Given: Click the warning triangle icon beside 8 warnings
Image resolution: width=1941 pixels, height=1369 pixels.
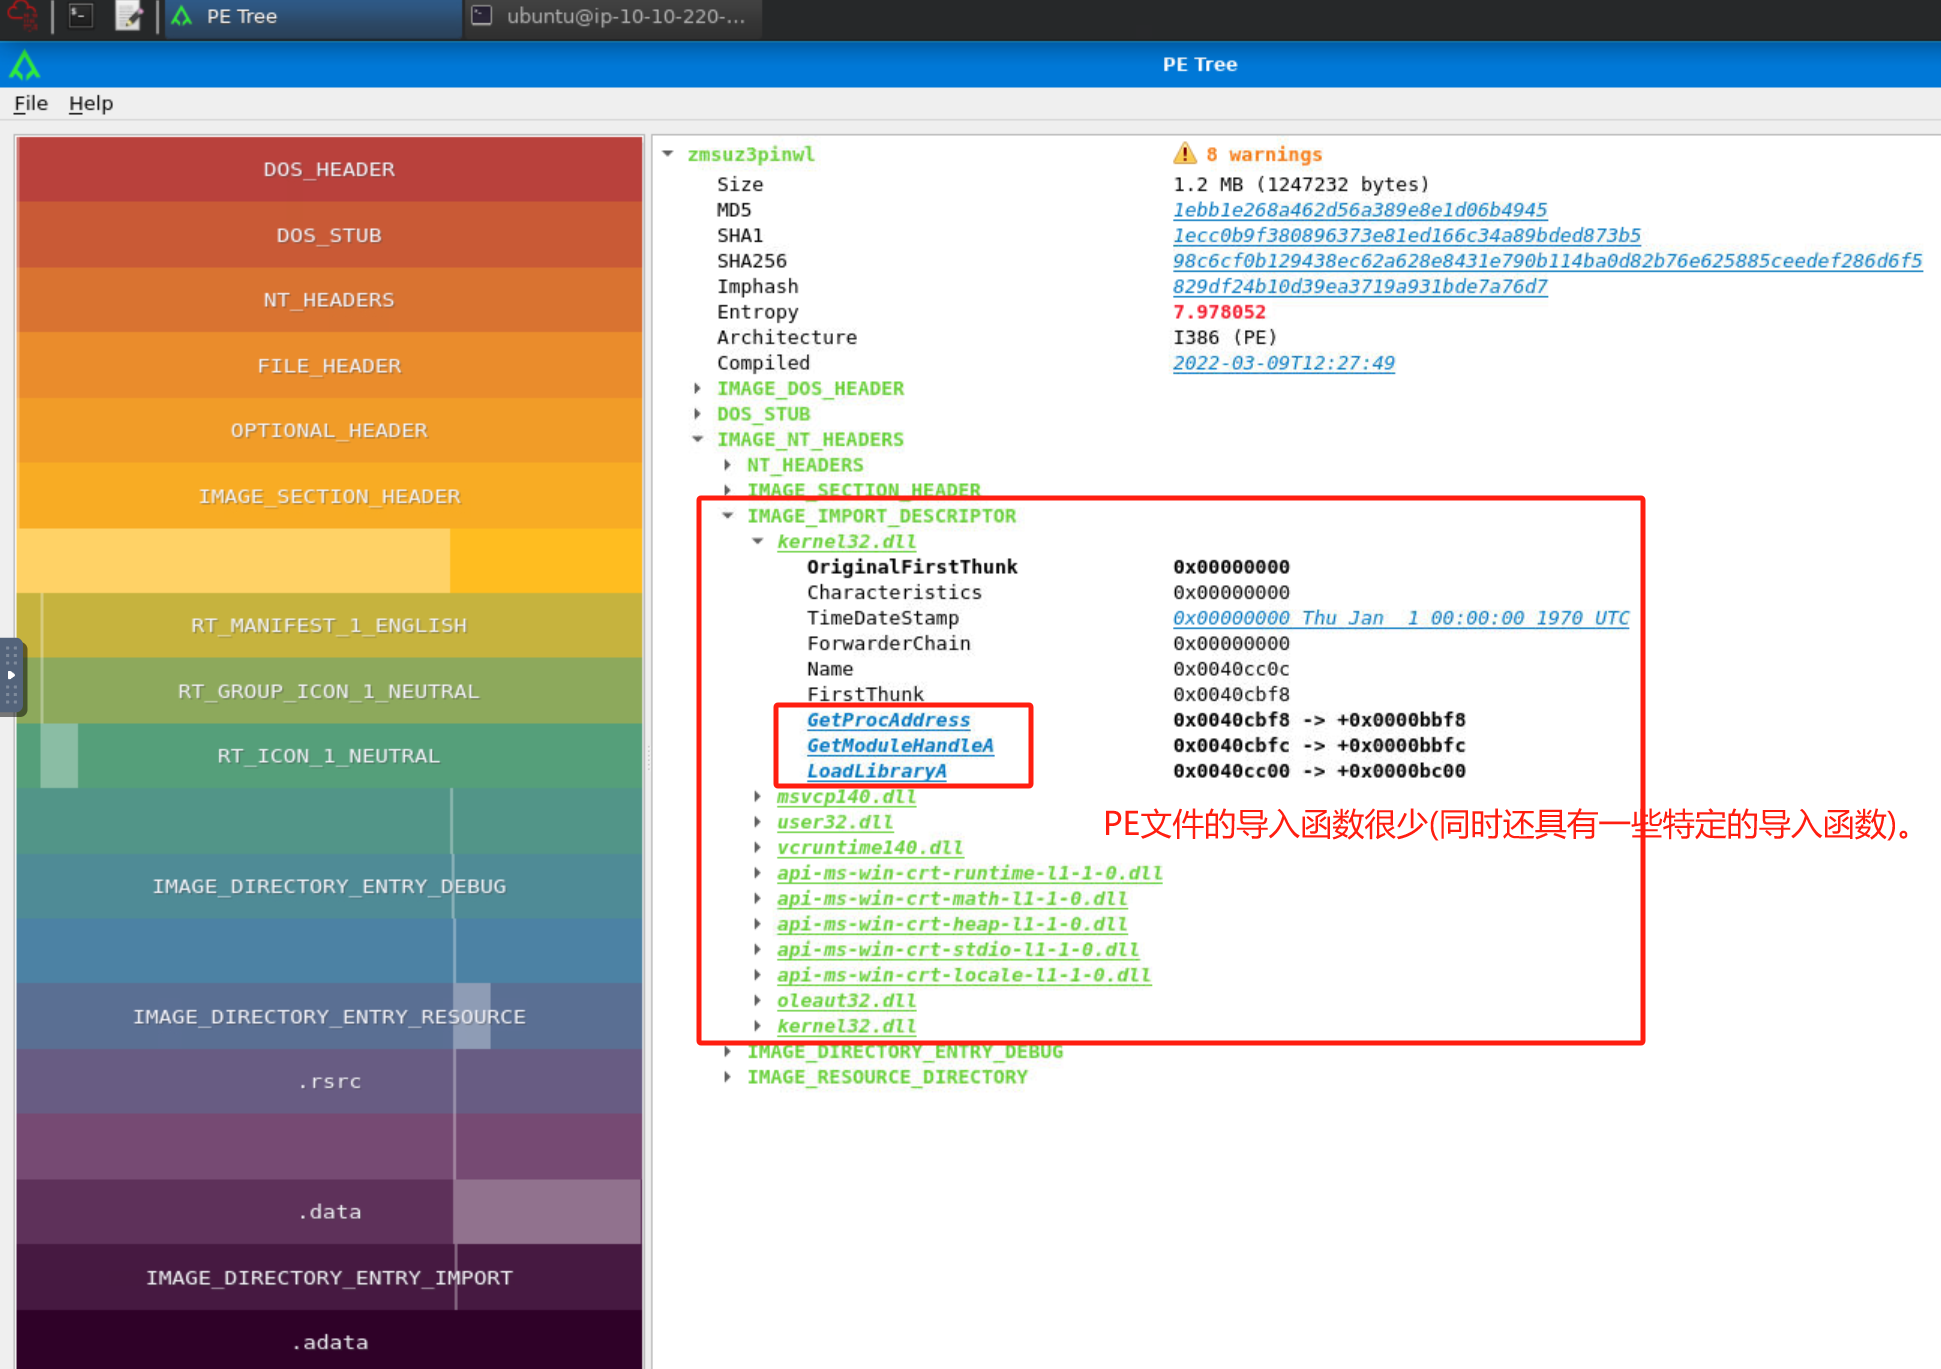Looking at the screenshot, I should pos(1185,153).
